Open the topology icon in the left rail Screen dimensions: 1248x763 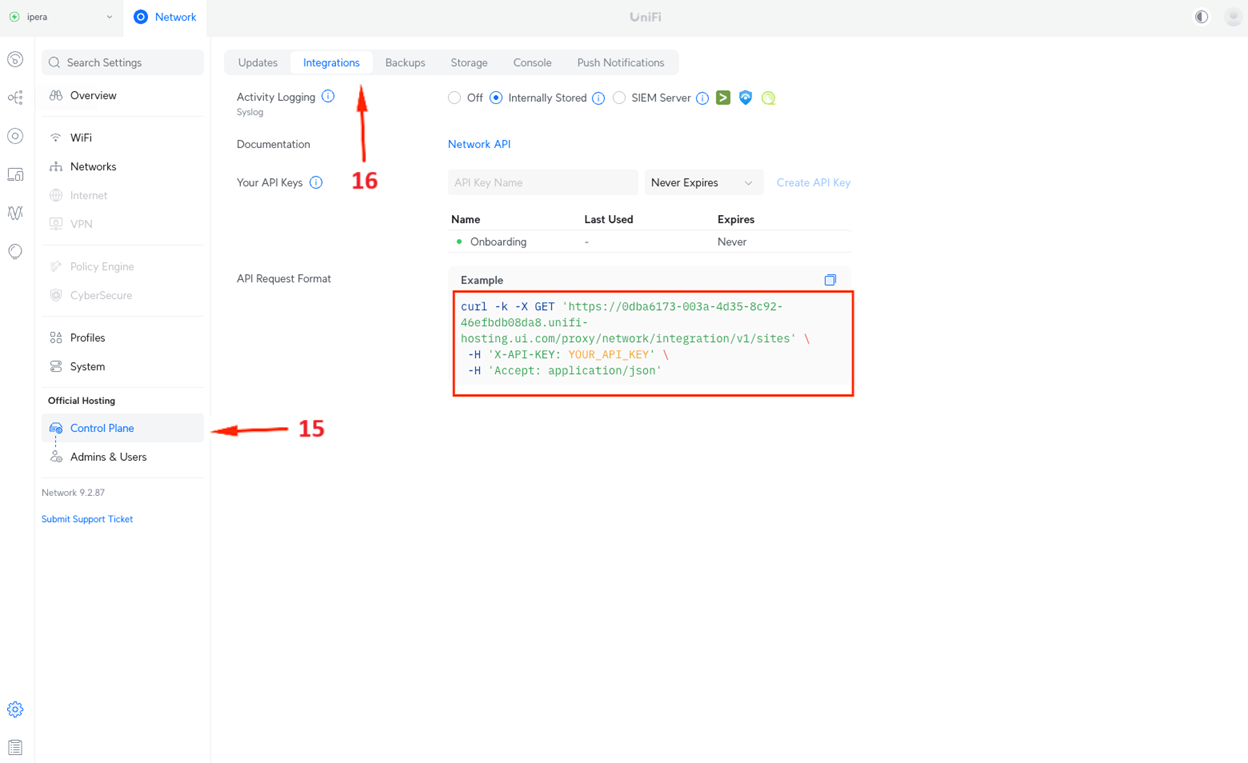point(15,97)
